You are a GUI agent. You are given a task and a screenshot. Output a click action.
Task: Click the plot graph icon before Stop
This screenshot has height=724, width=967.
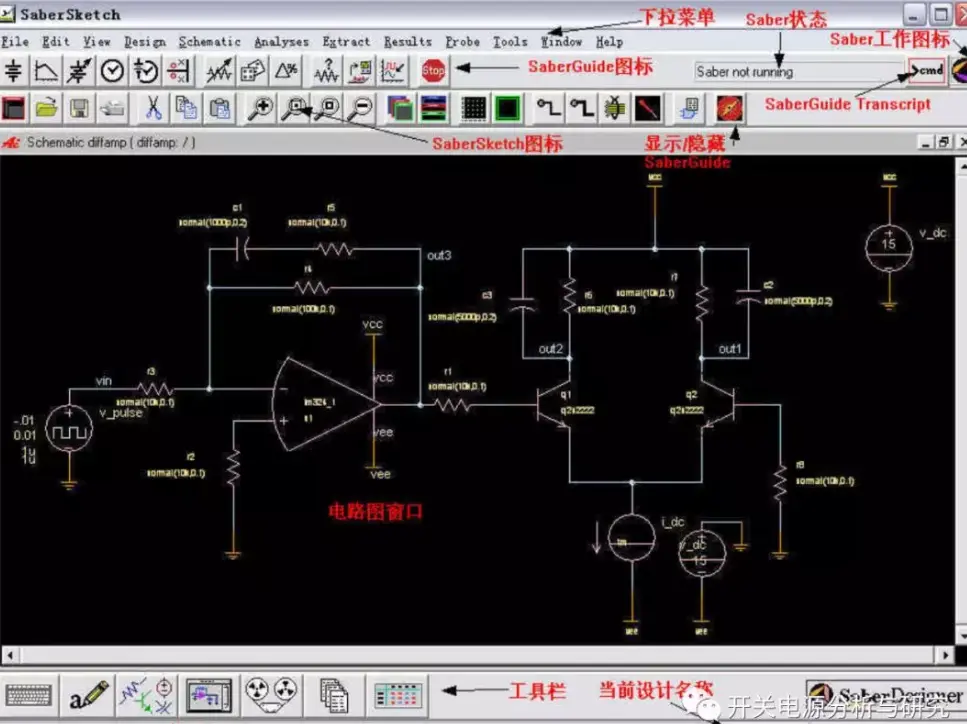[x=393, y=72]
